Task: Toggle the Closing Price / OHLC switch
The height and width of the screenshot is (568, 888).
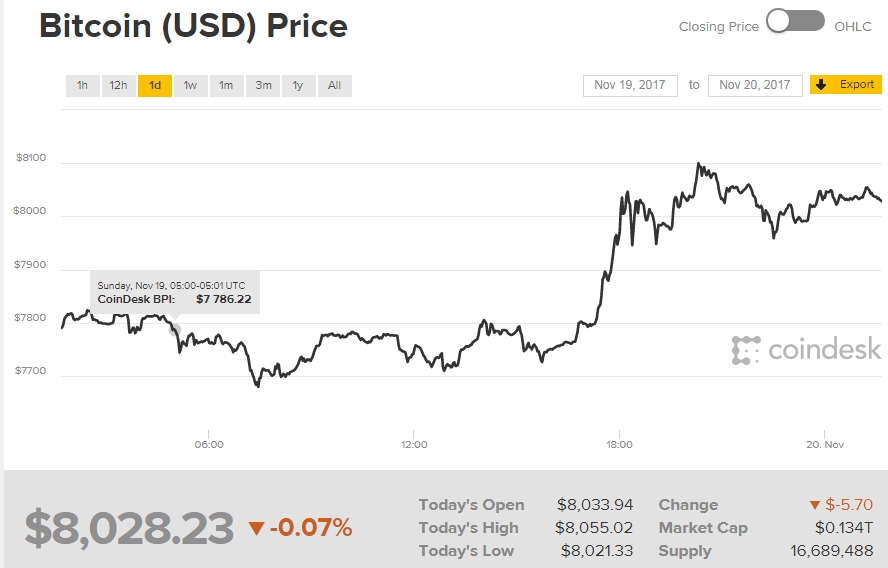Action: click(x=795, y=21)
